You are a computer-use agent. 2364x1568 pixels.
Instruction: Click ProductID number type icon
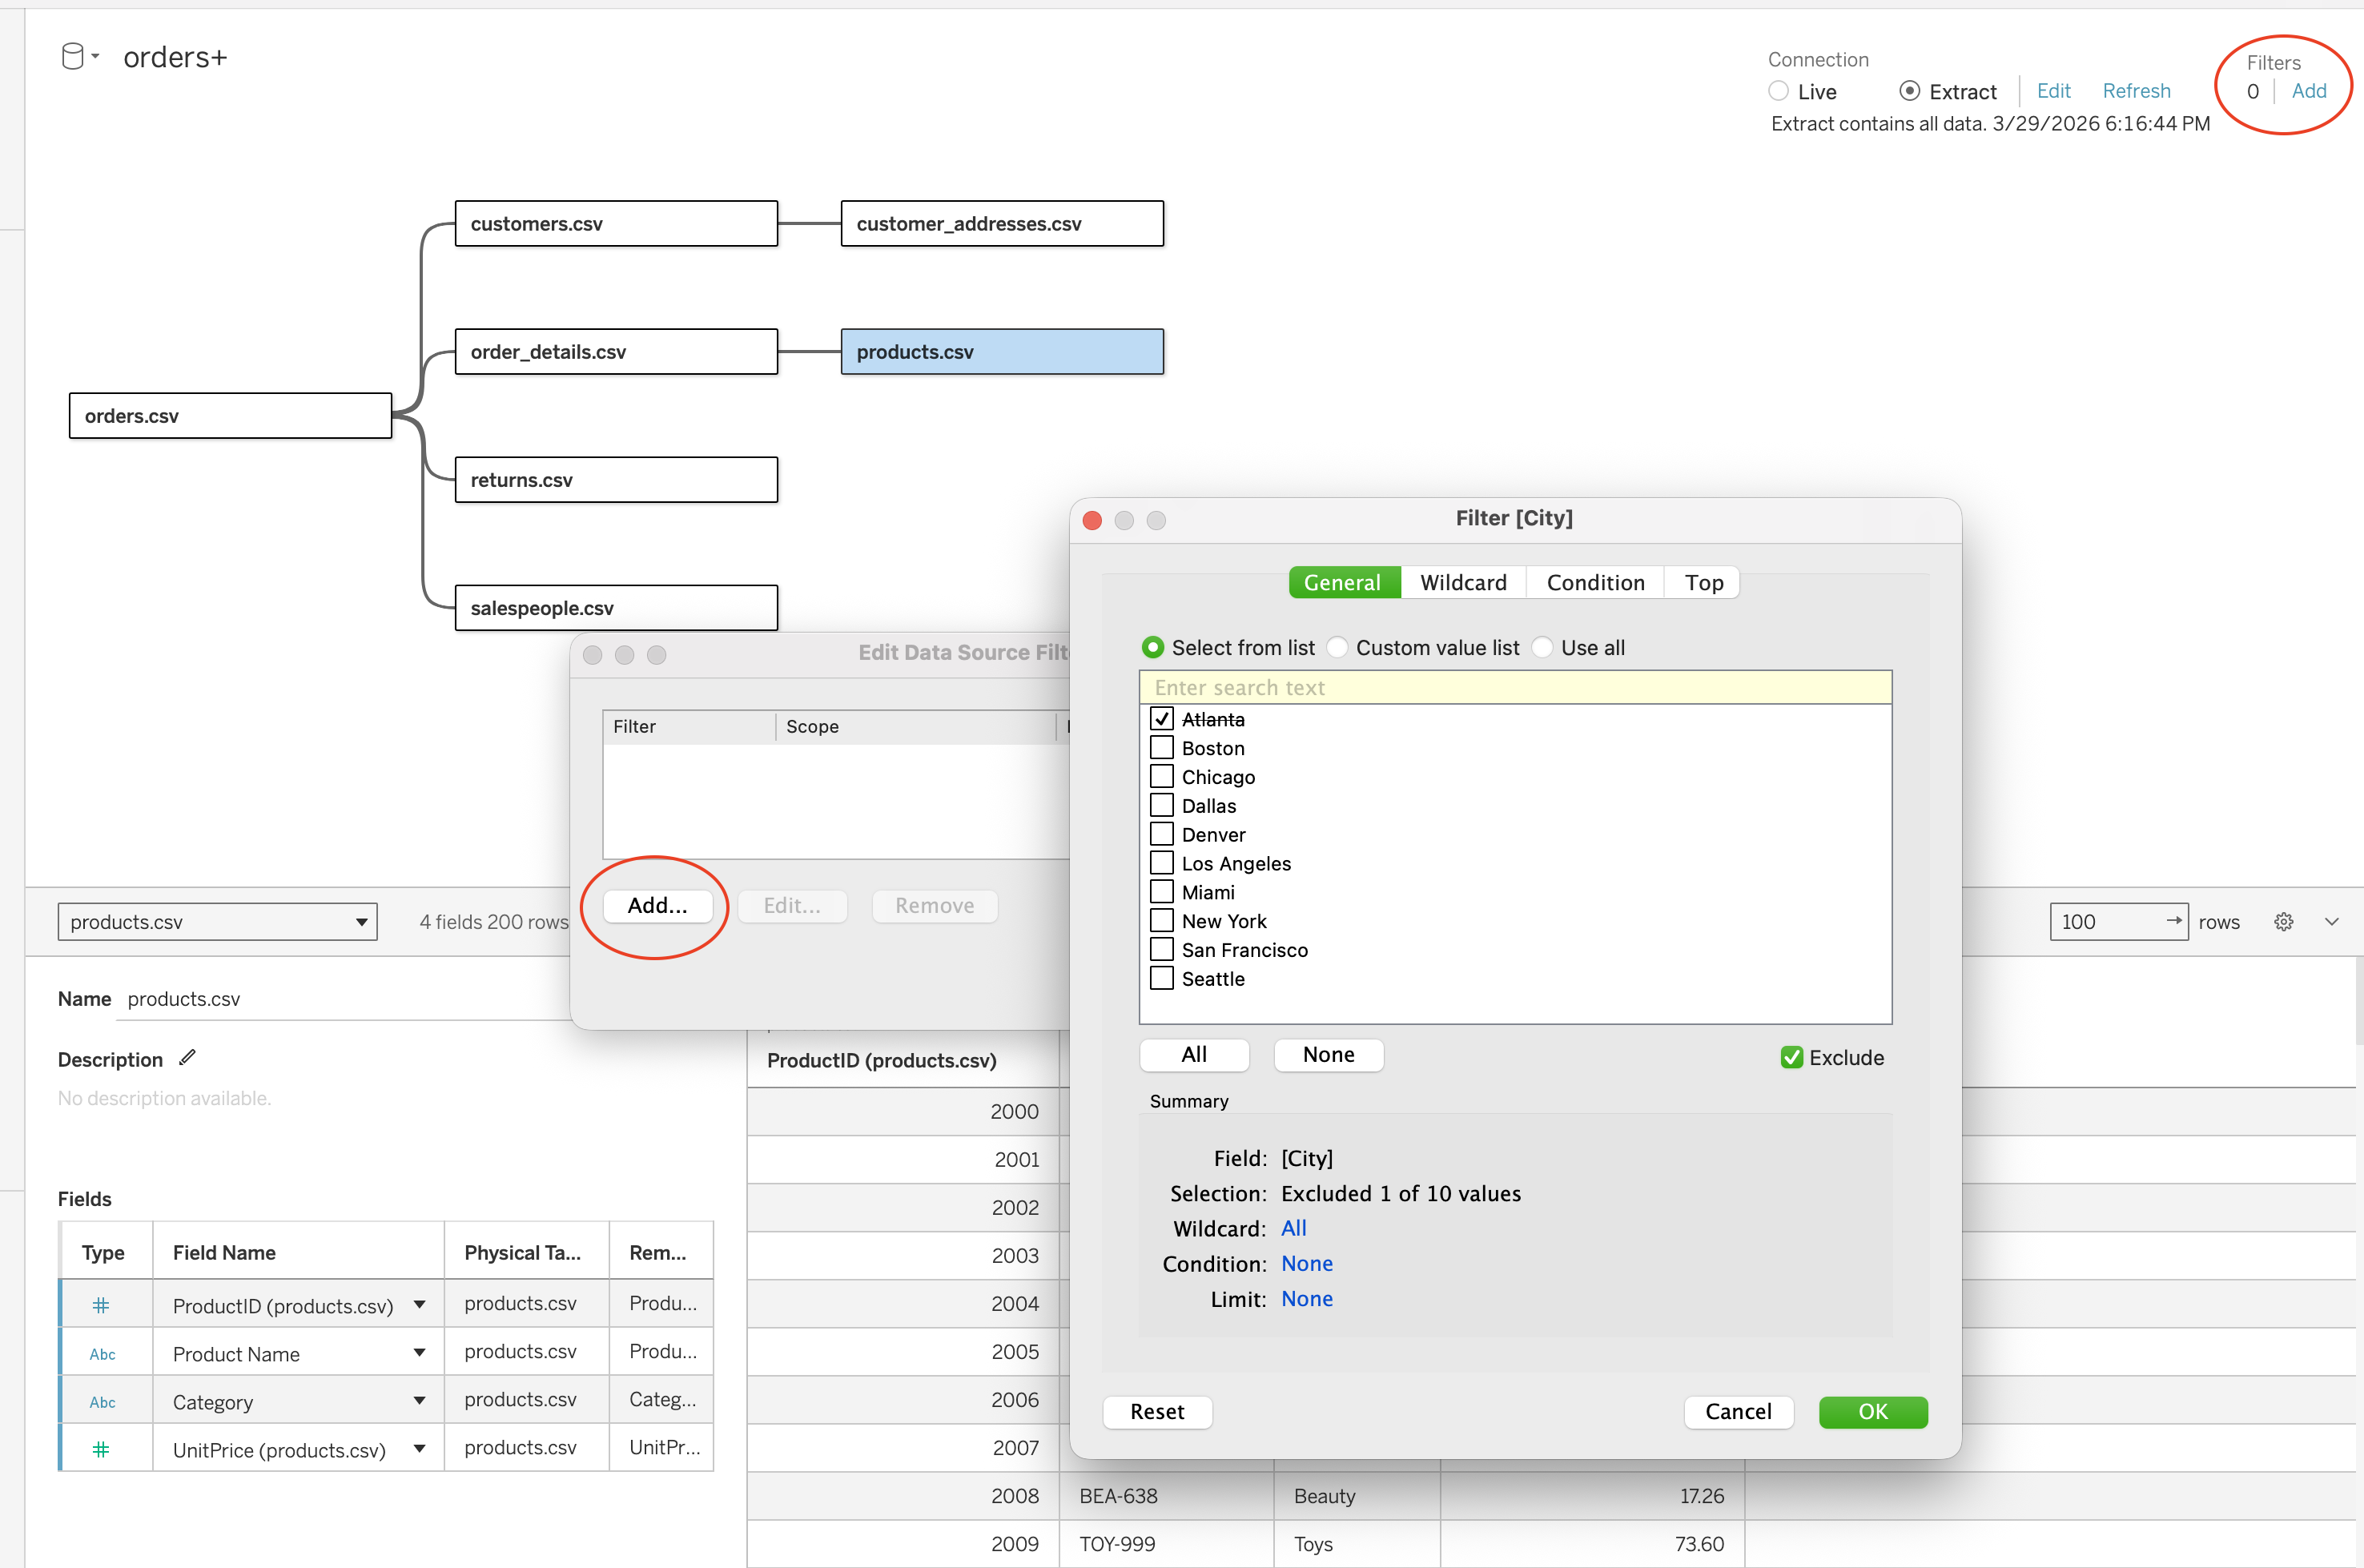click(x=101, y=1305)
